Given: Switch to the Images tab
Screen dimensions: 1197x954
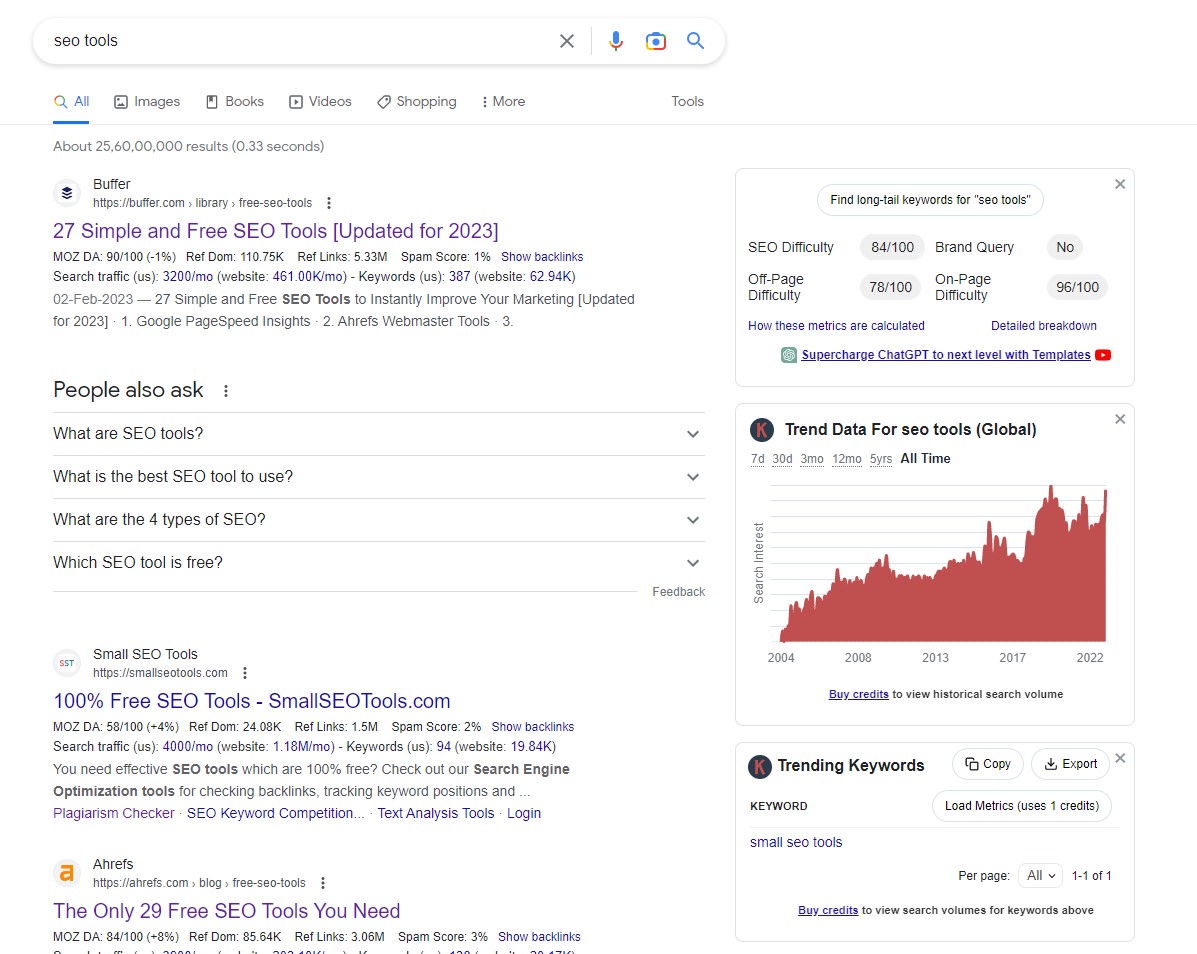Looking at the screenshot, I should [147, 102].
